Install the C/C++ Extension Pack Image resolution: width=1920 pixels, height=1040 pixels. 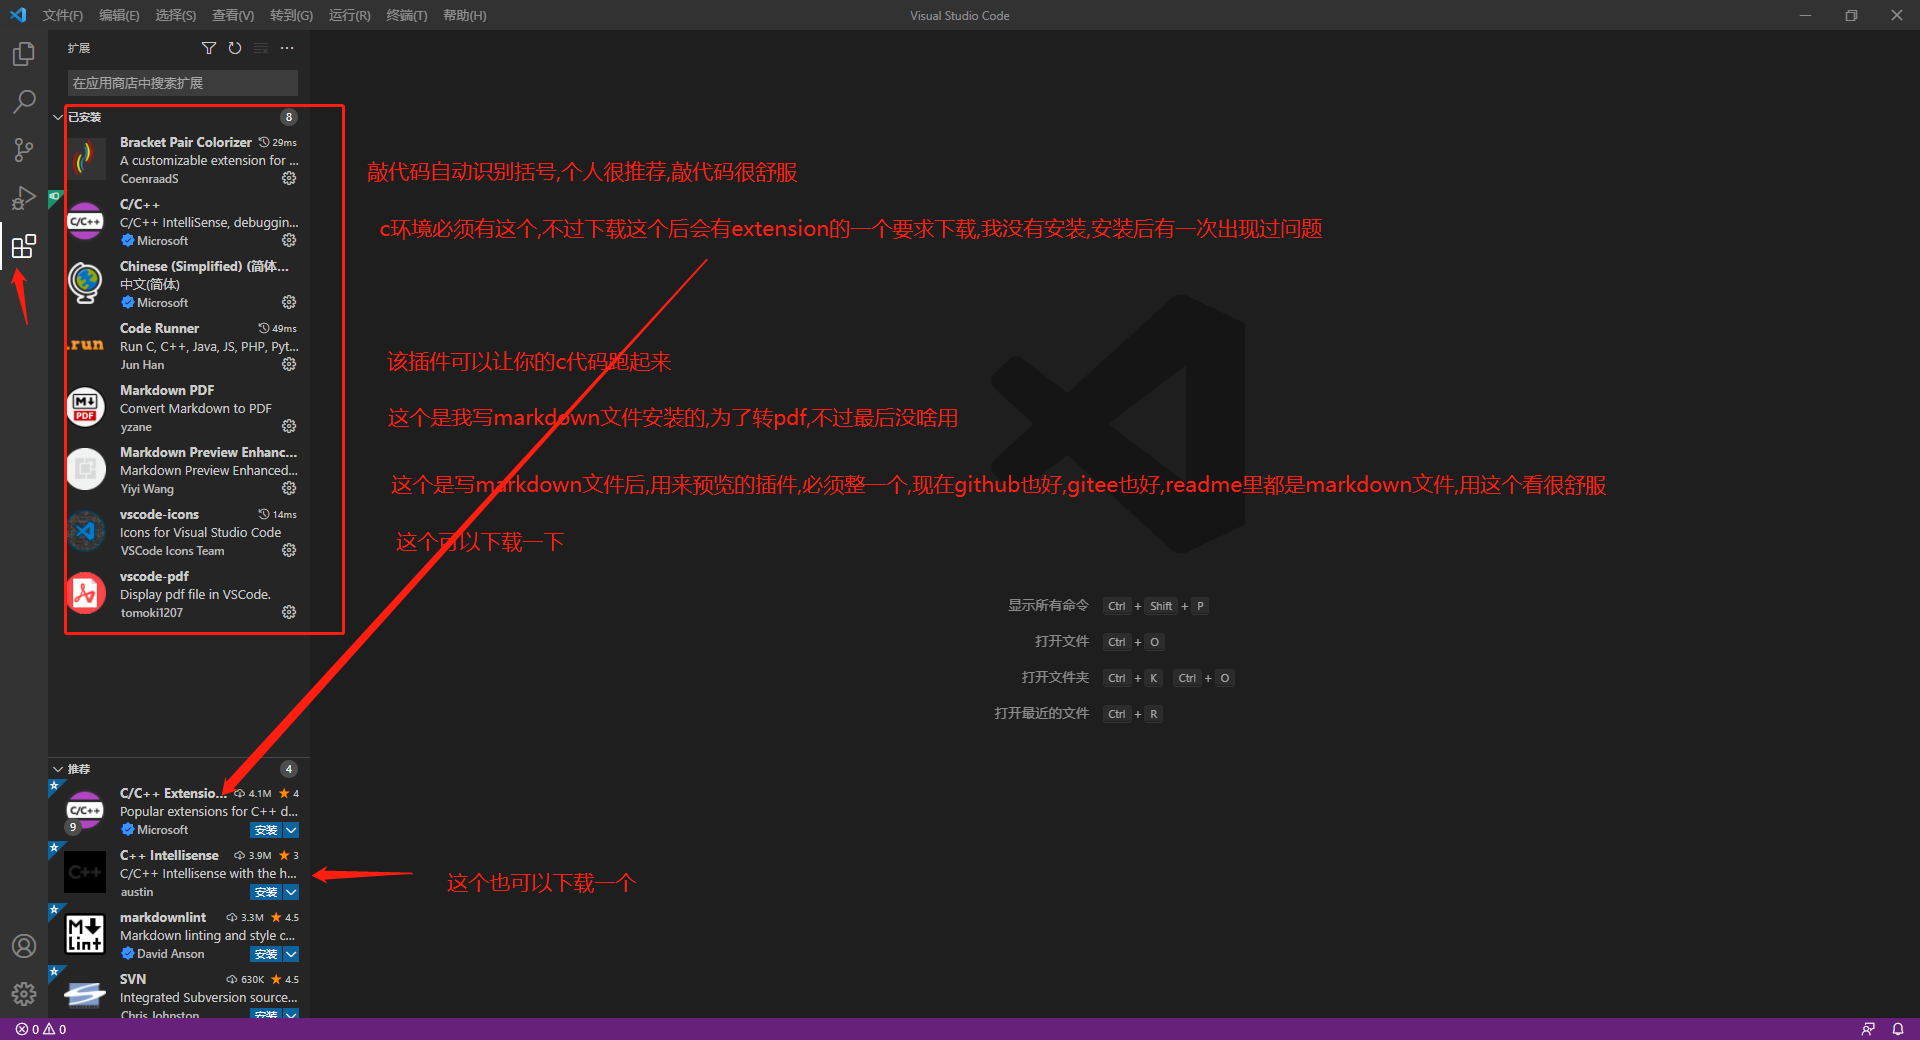[x=266, y=830]
